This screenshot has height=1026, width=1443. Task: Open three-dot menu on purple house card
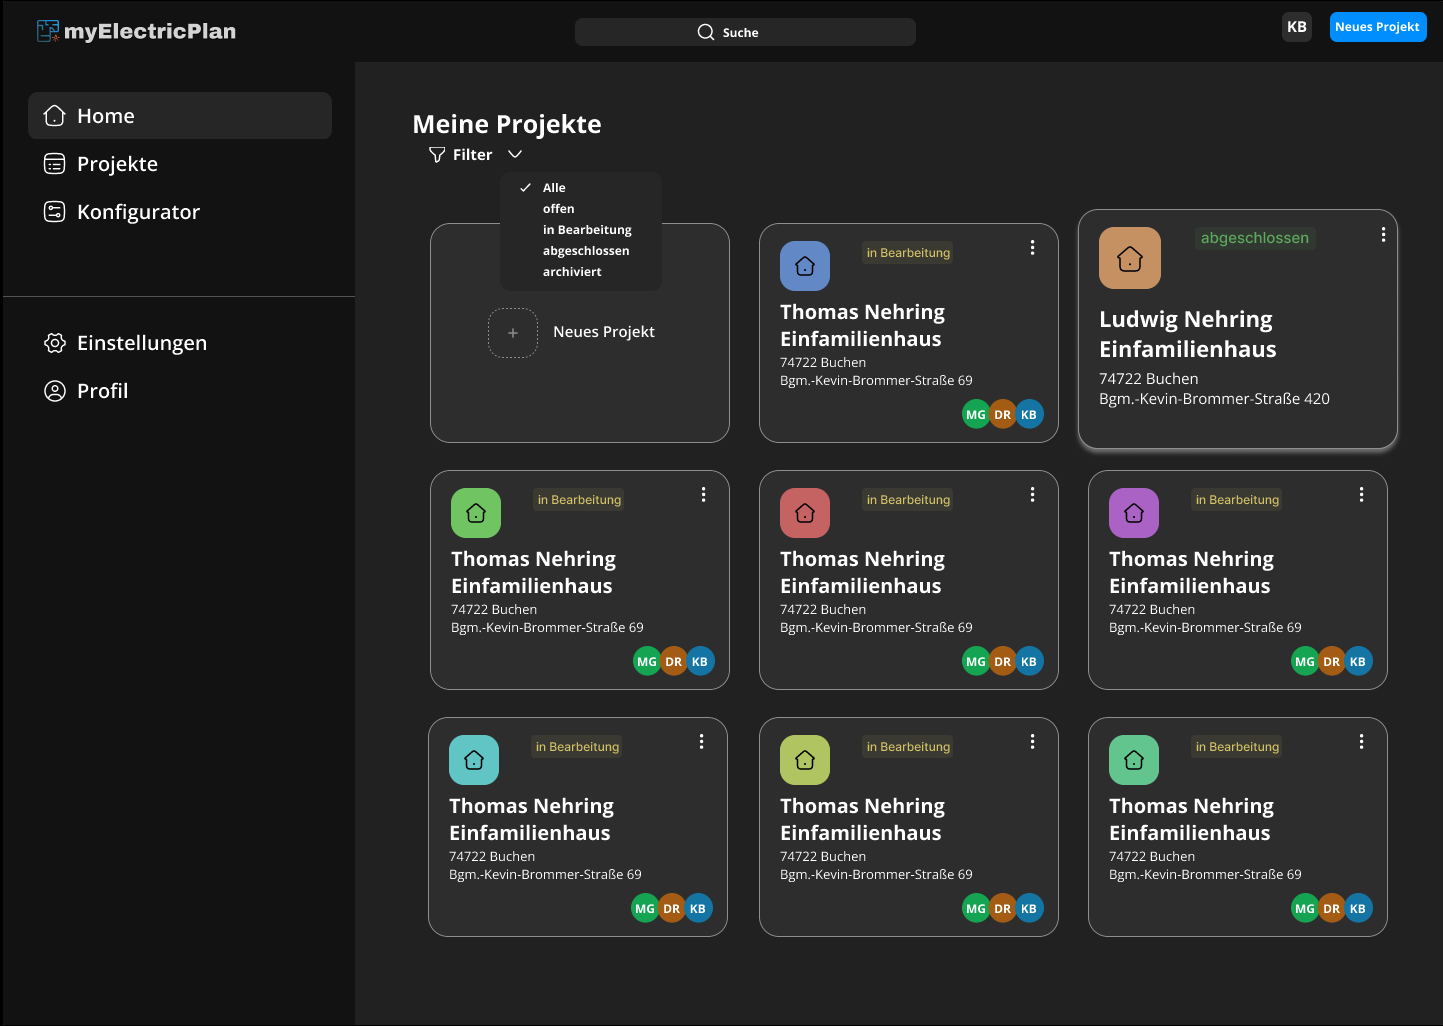pos(1361,494)
